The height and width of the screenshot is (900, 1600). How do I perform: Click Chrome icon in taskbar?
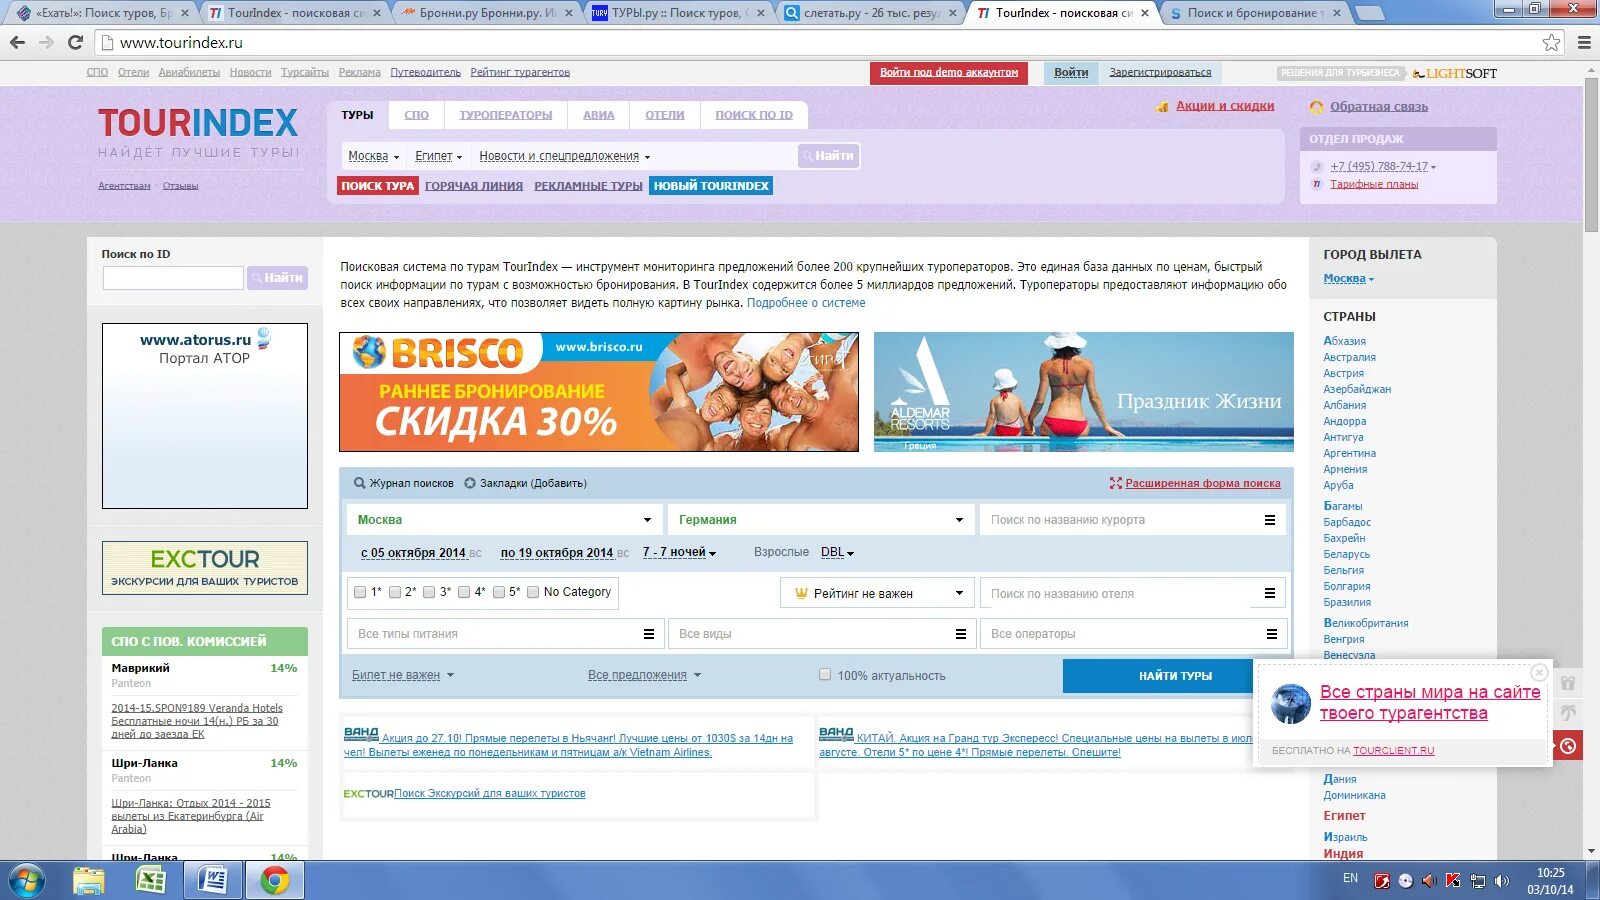coord(274,881)
